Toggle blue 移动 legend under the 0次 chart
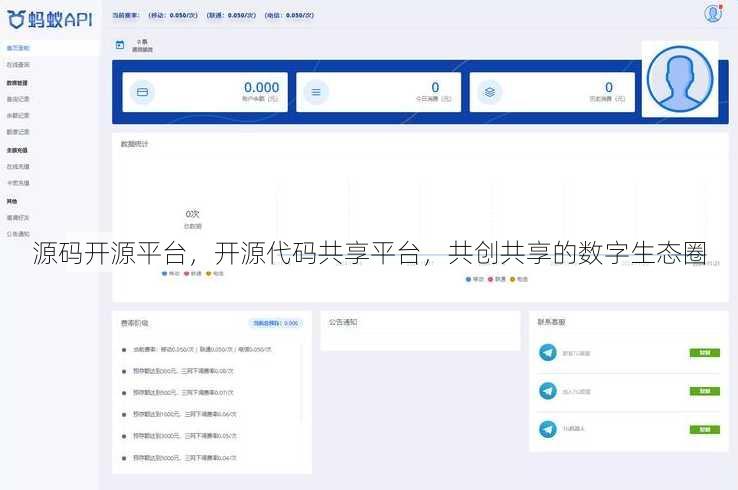The image size is (738, 490). tap(170, 273)
